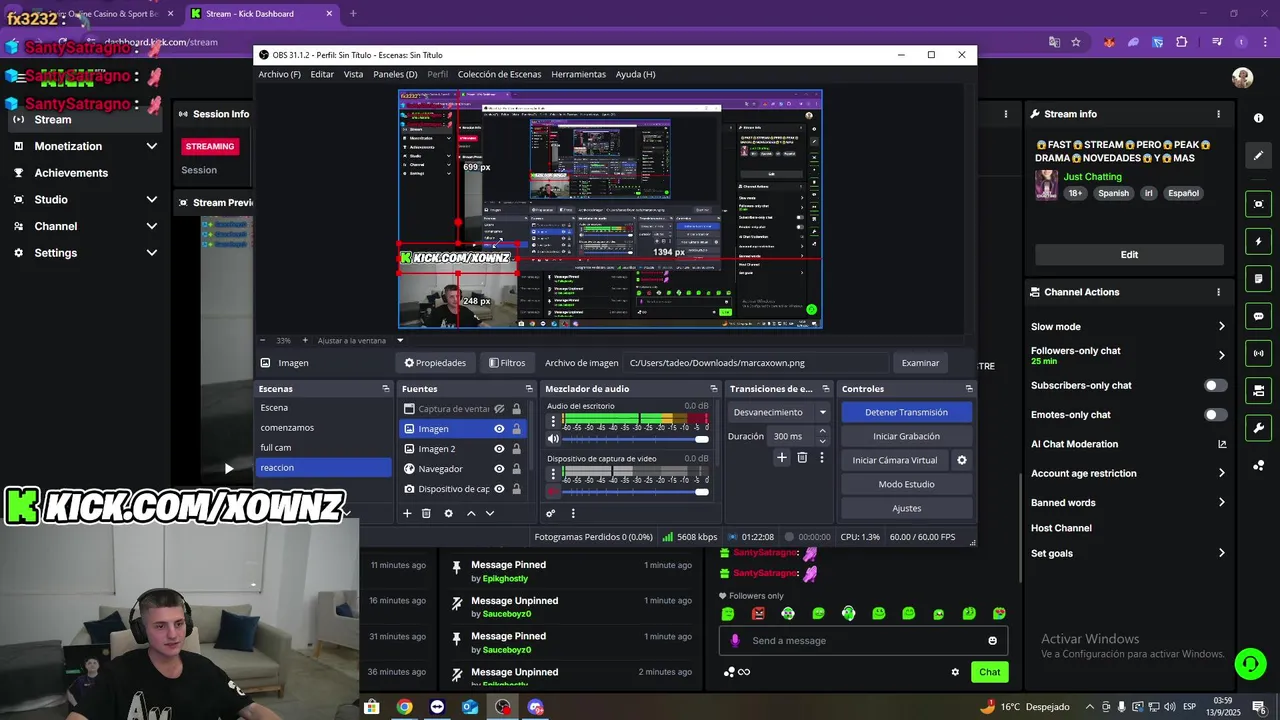Remove transition with trash icon
This screenshot has height=720, width=1280.
click(802, 457)
